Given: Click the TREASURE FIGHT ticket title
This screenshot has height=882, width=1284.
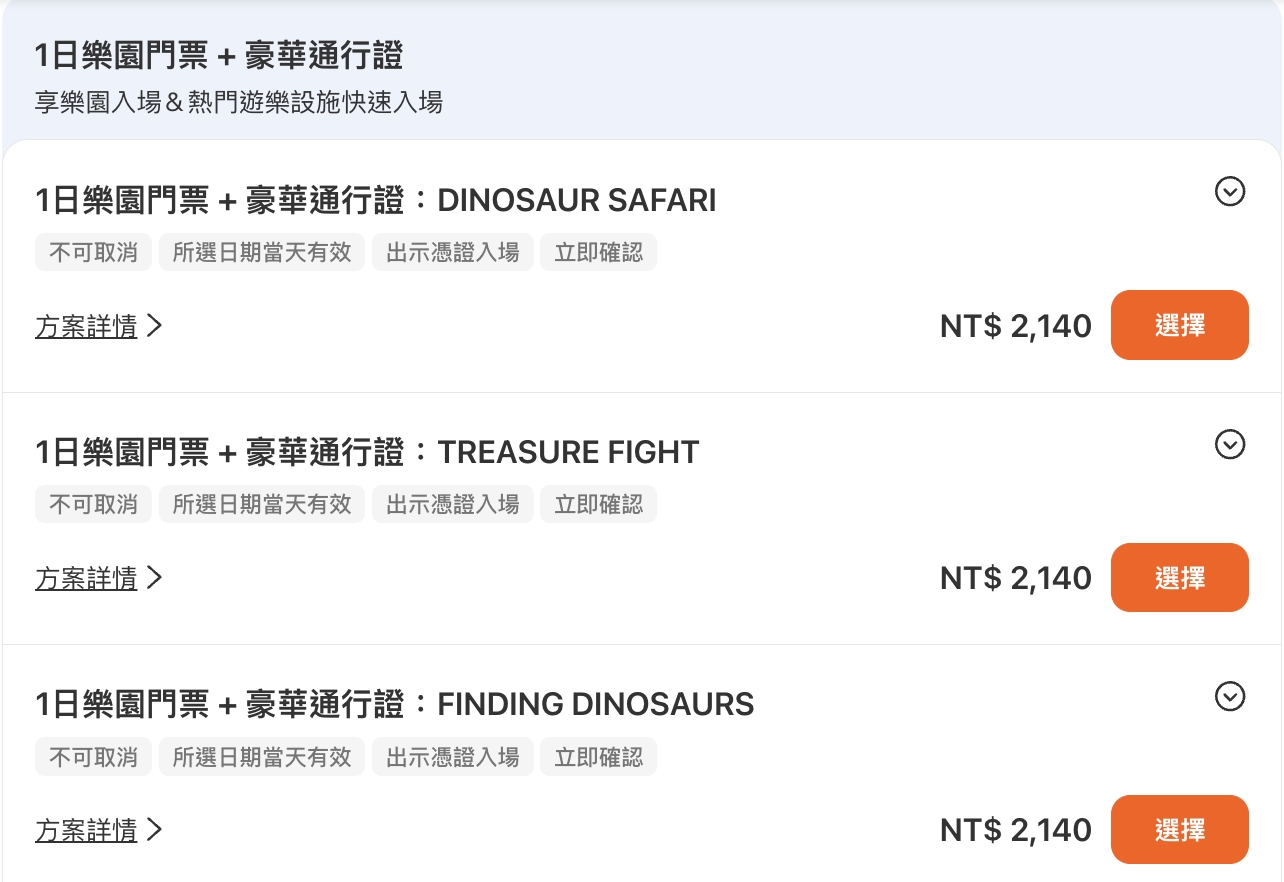Looking at the screenshot, I should point(366,452).
